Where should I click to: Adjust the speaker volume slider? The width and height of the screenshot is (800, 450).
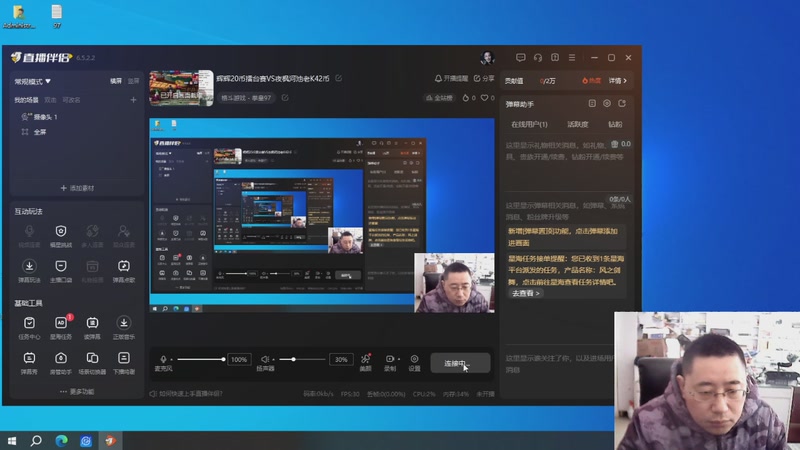coord(302,360)
